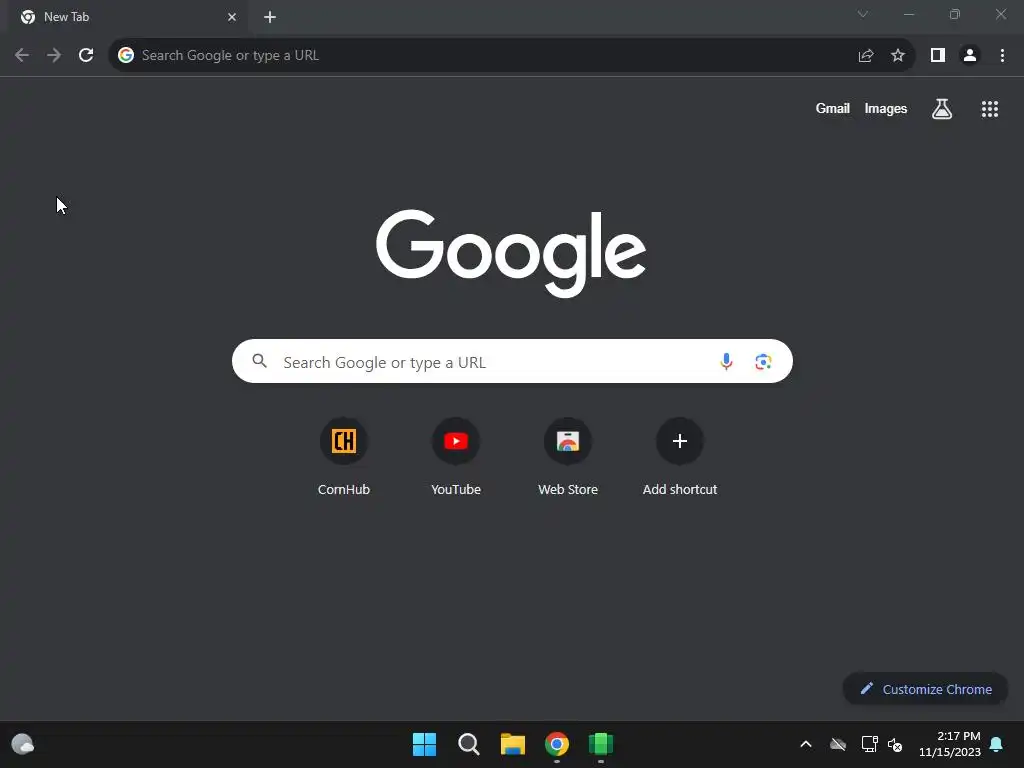Add a new shortcut tile
1024x768 pixels.
(680, 456)
